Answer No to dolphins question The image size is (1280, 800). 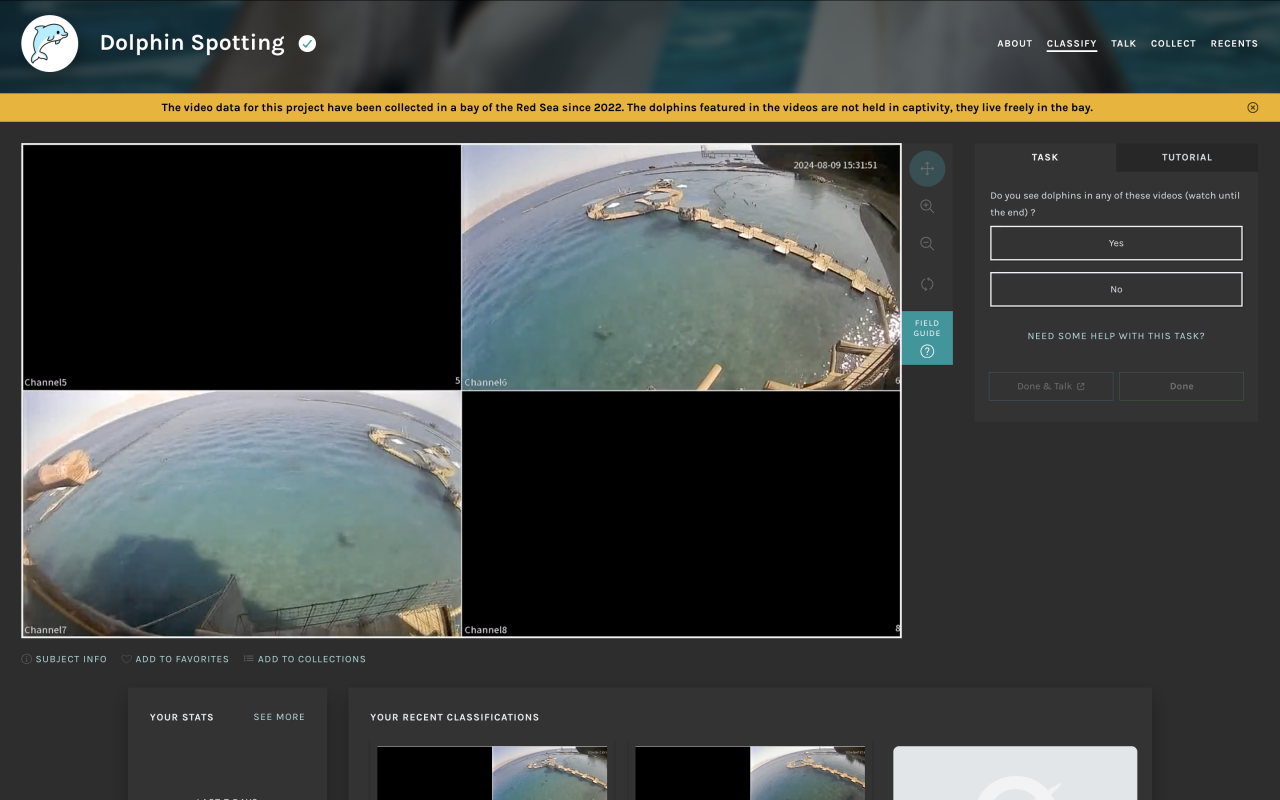1116,289
